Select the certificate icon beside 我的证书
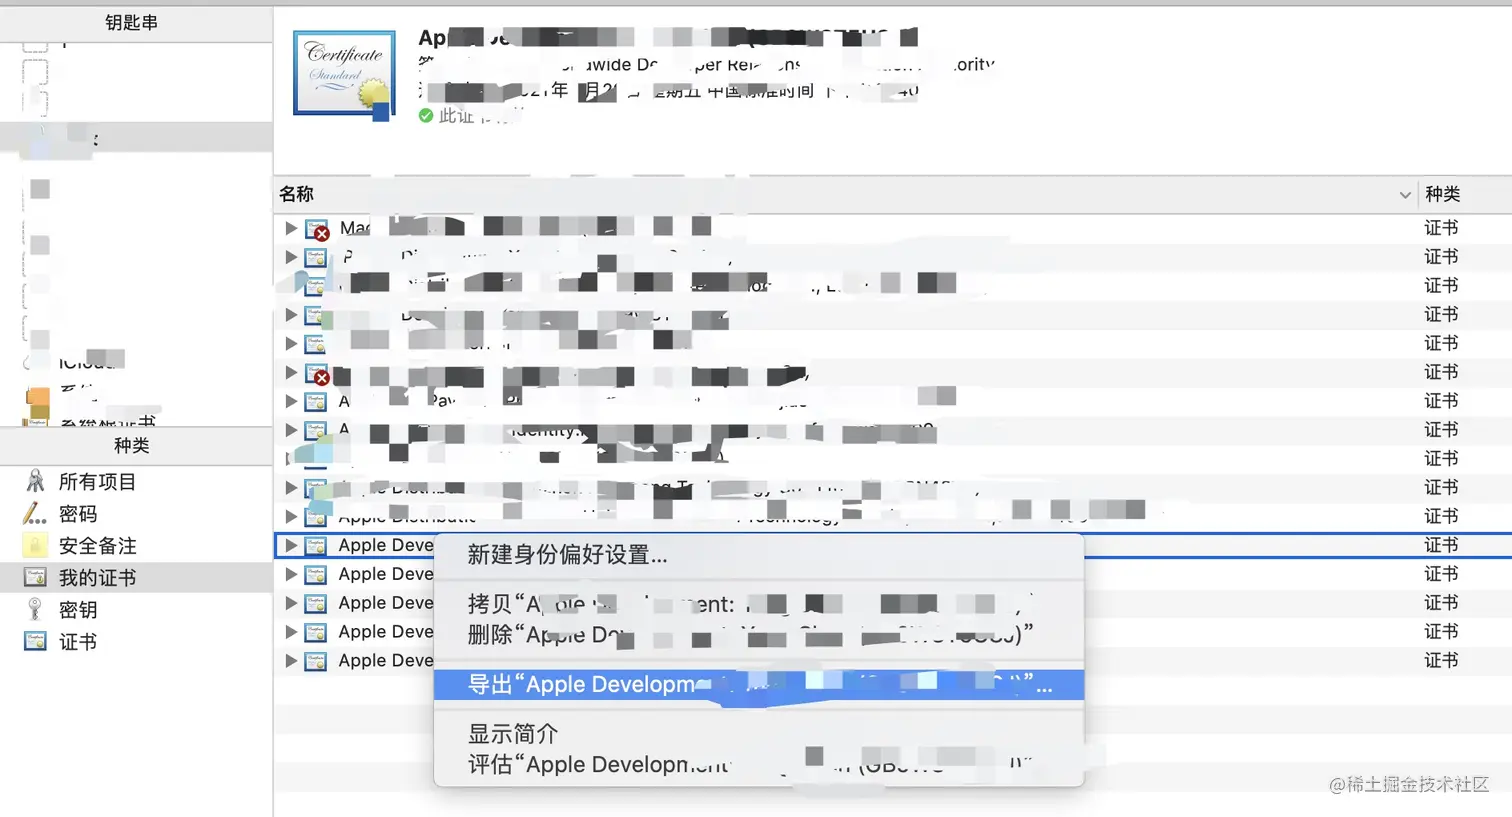 coord(35,577)
